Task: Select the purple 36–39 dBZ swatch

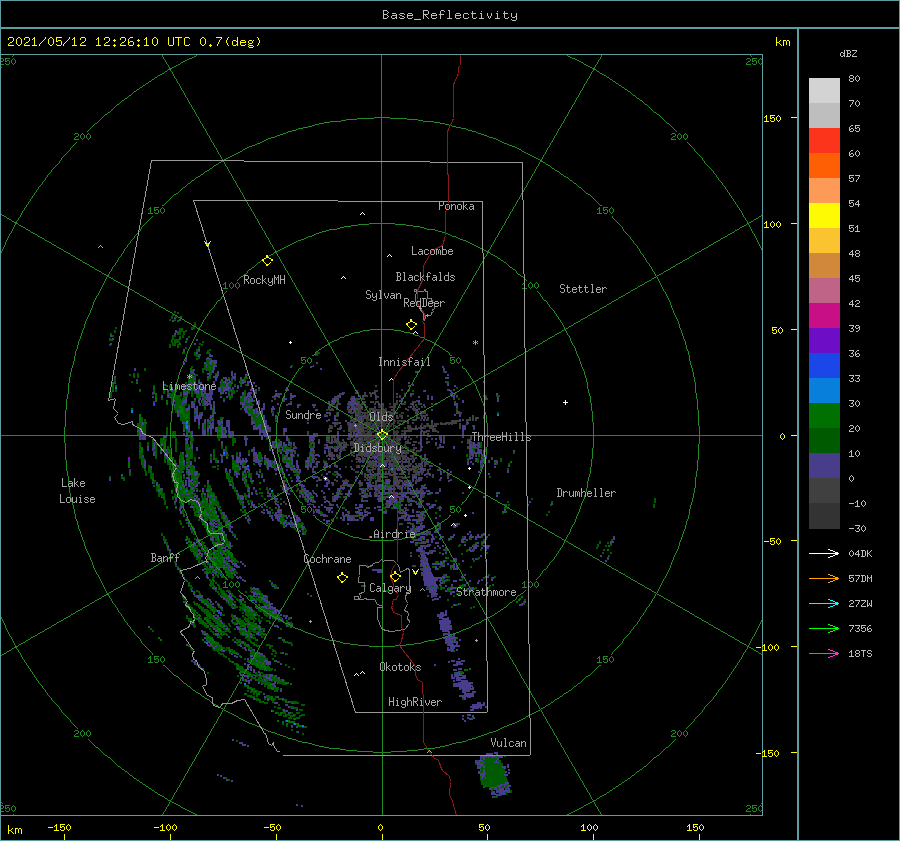Action: [824, 341]
